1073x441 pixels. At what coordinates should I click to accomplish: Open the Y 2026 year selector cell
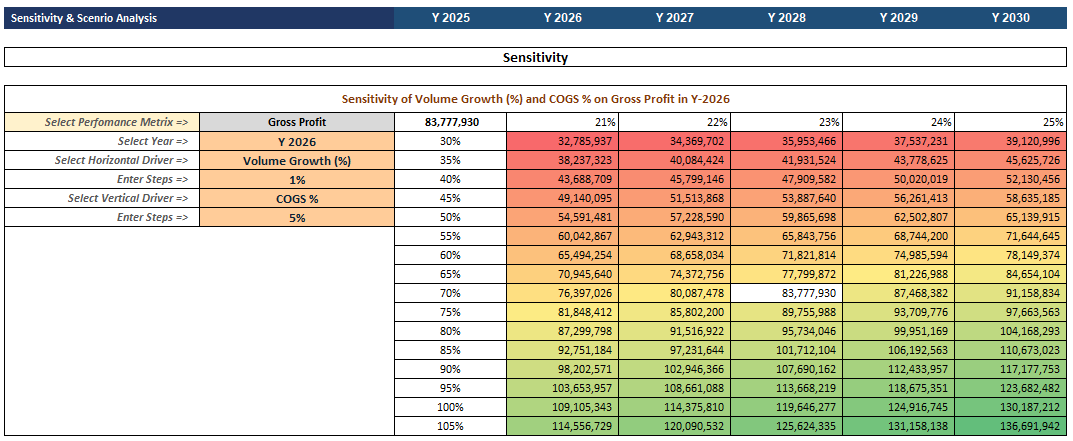click(297, 142)
